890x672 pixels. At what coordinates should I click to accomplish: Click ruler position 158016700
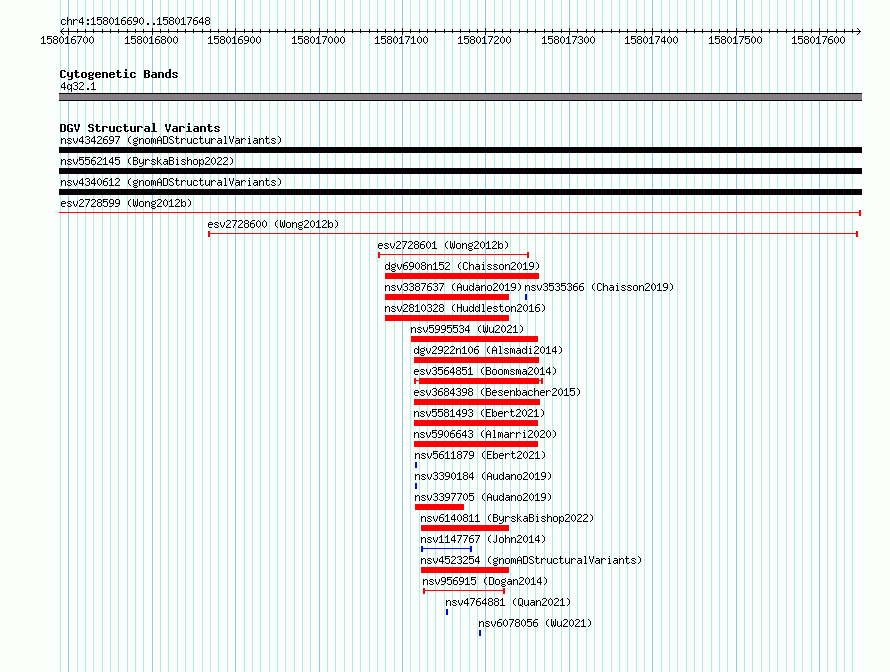[68, 40]
